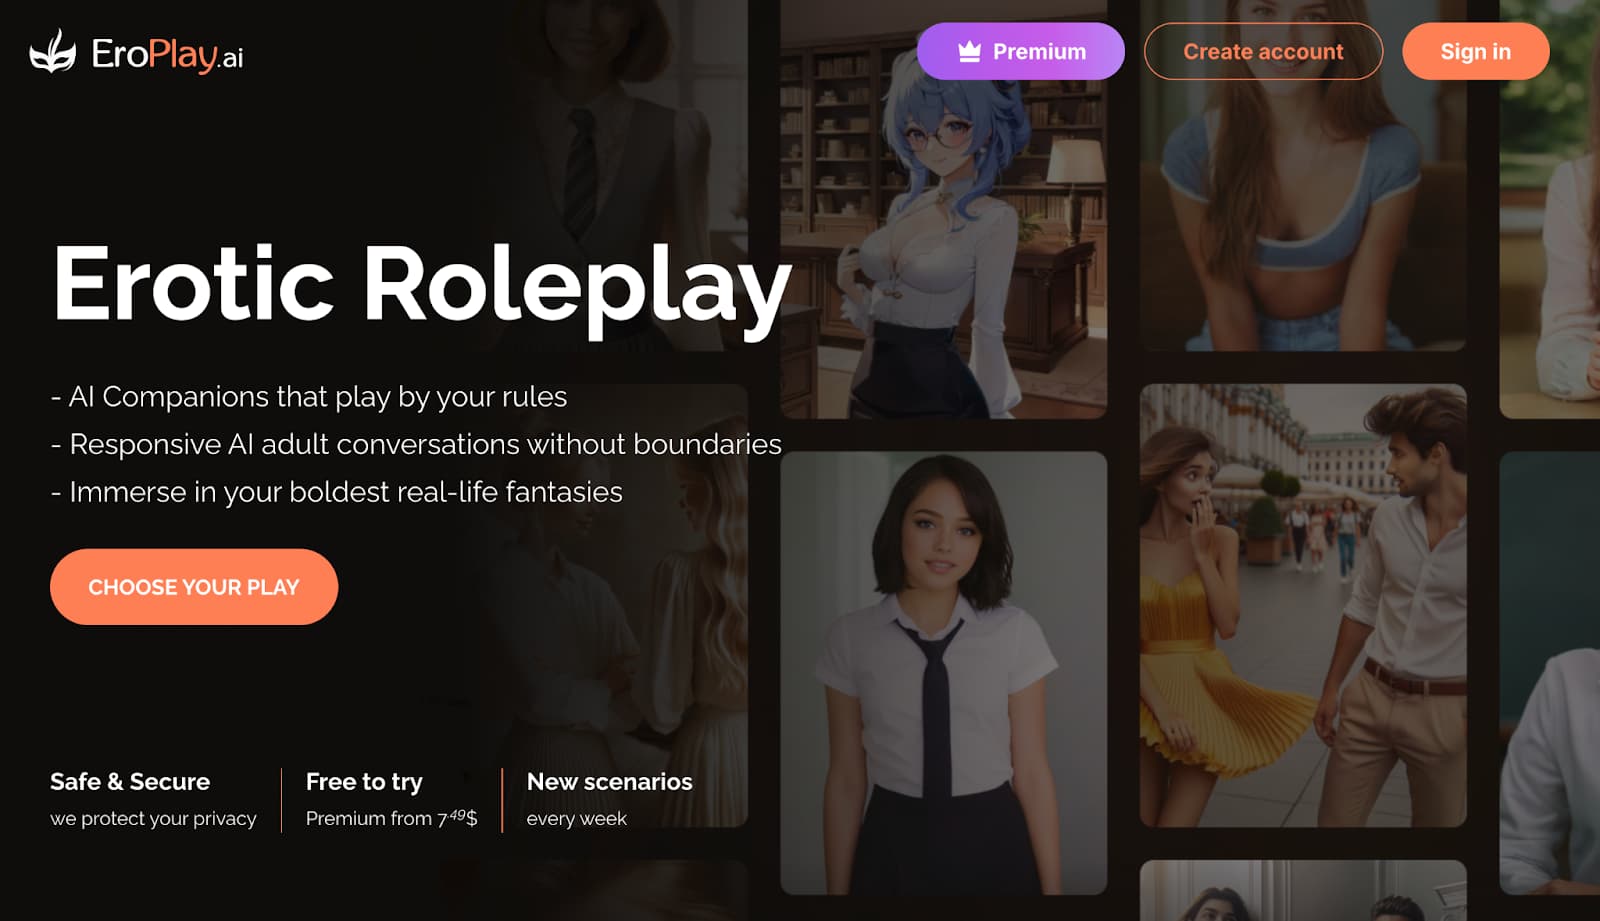Click the CHOOSE YOUR PLAY button

[x=194, y=587]
